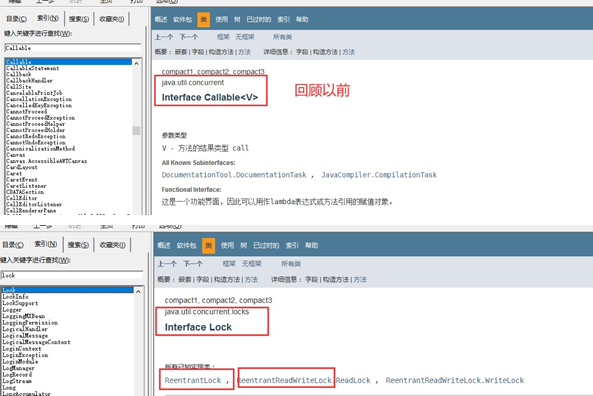Viewport: 593px width, 396px height.
Task: Select LogManager index entry
Action: (19, 368)
